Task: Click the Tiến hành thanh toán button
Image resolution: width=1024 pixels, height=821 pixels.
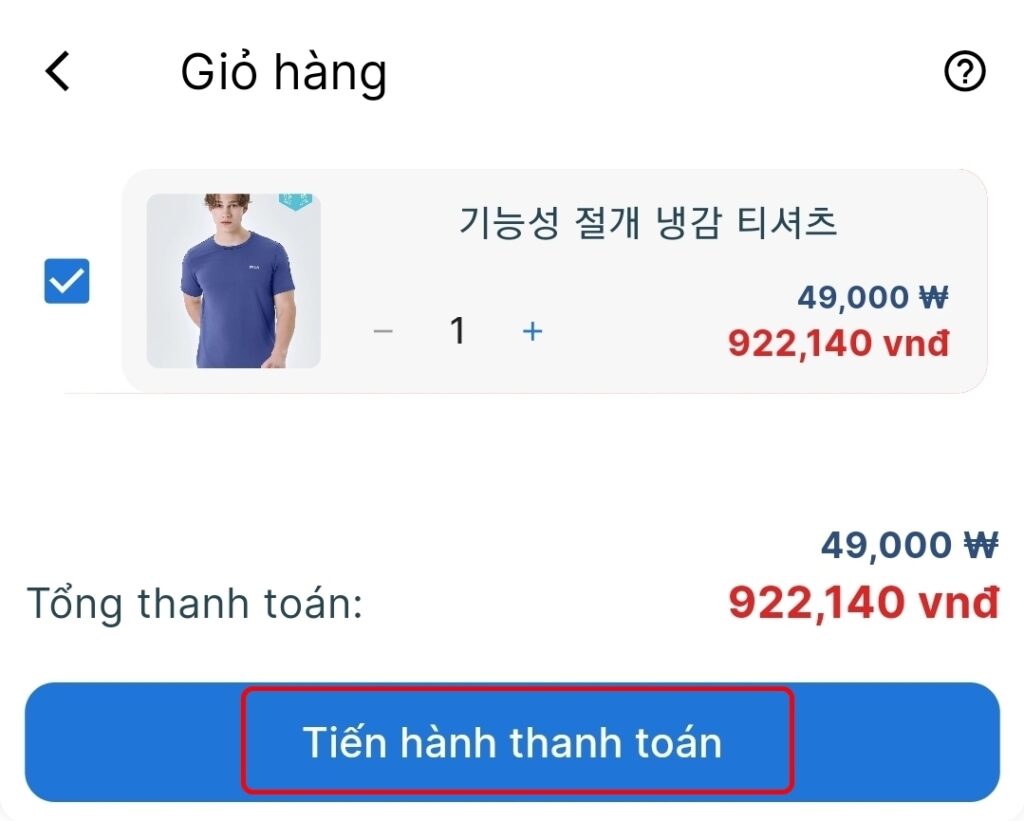Action: pos(513,742)
